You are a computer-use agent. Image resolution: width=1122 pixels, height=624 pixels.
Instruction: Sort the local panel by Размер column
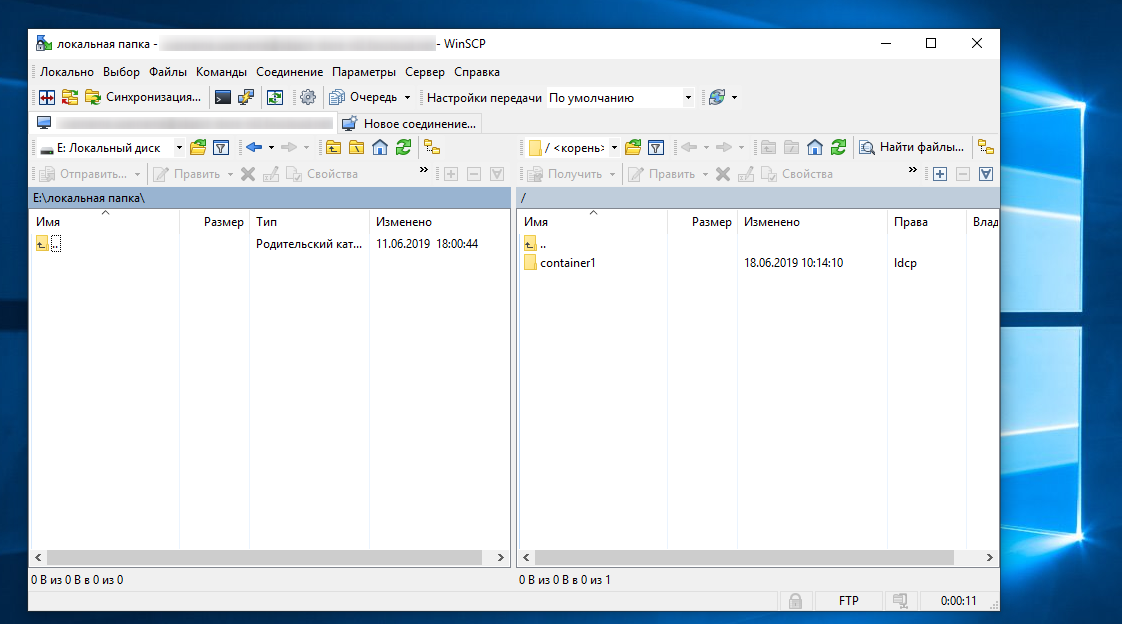pos(214,222)
